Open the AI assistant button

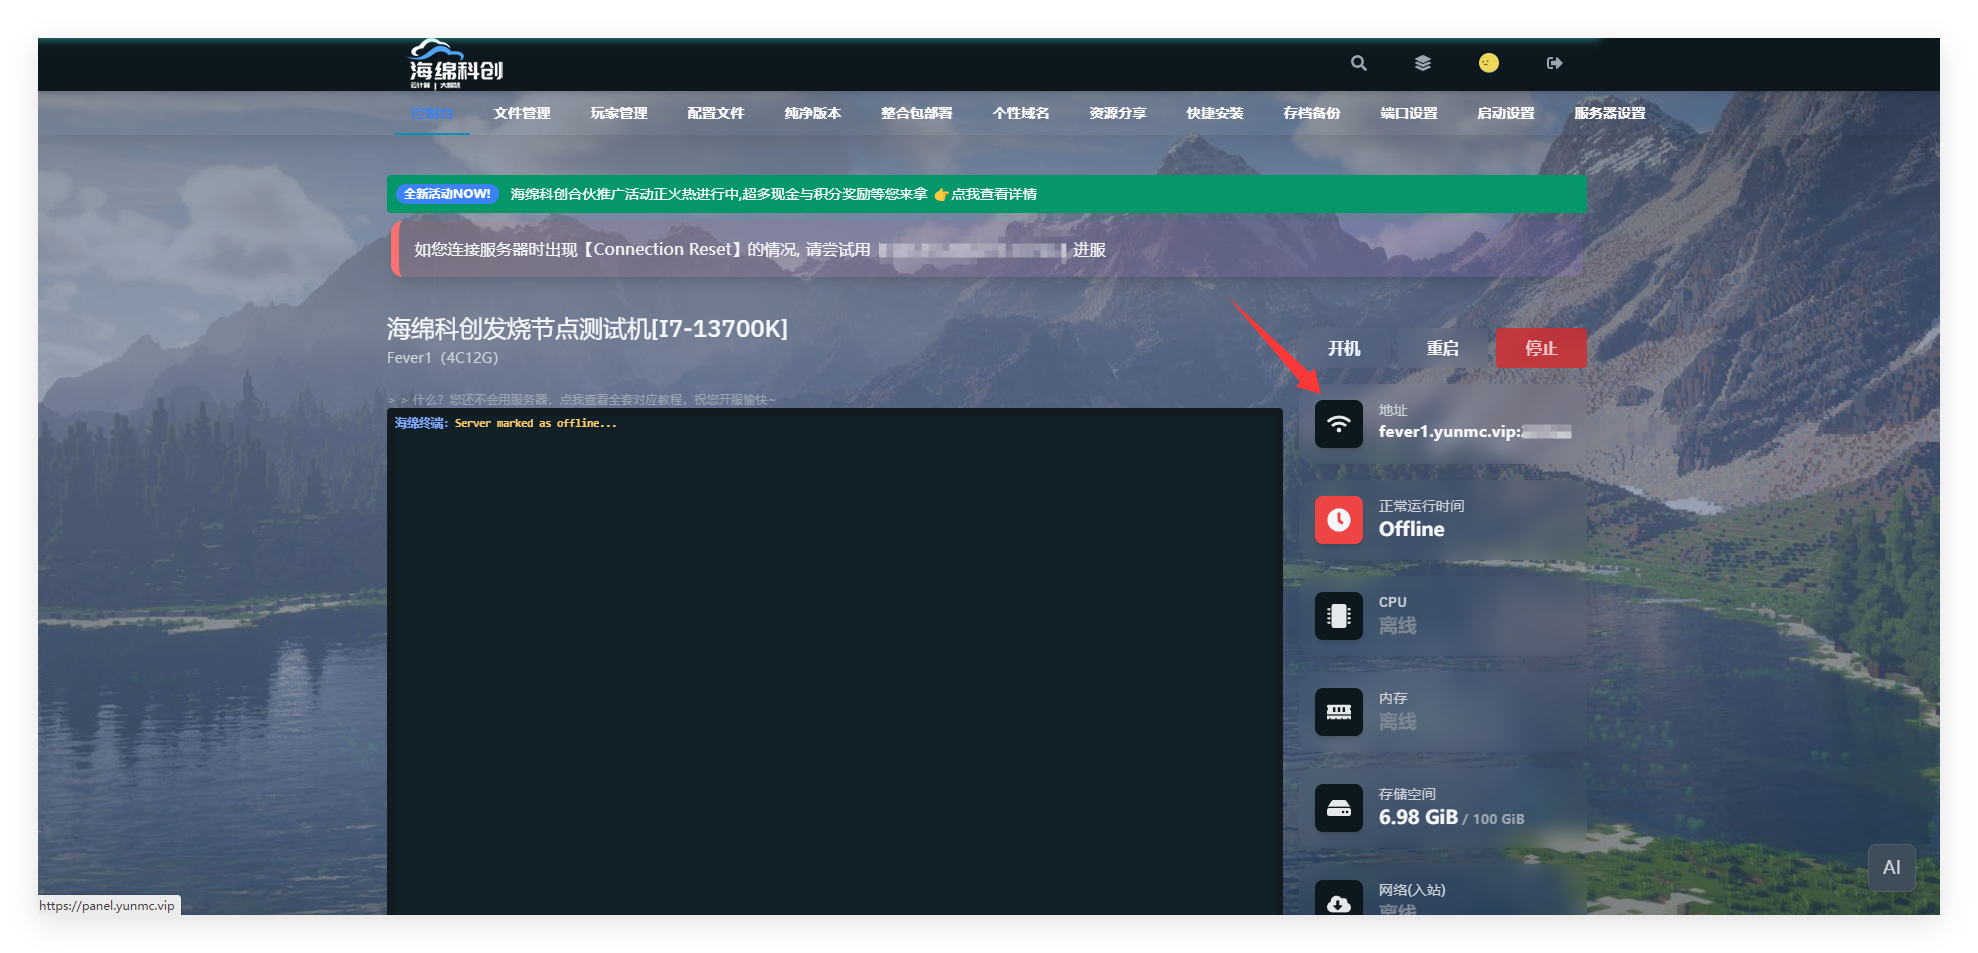(1891, 868)
